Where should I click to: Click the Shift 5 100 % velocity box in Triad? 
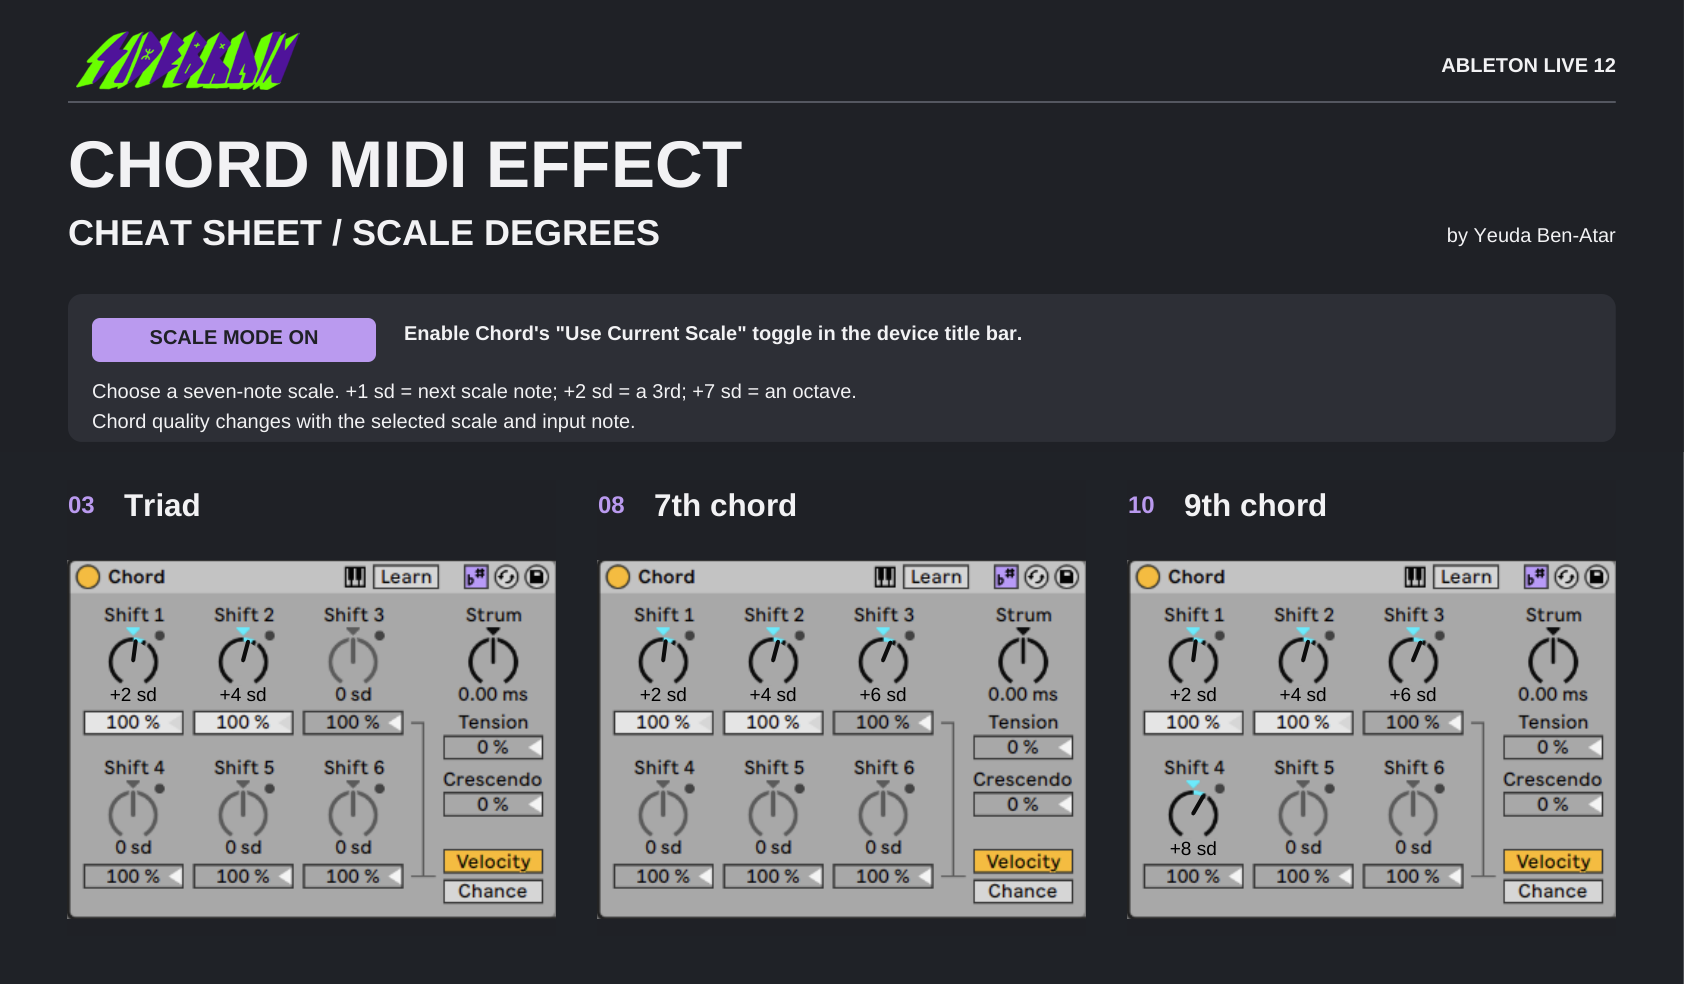coord(243,876)
